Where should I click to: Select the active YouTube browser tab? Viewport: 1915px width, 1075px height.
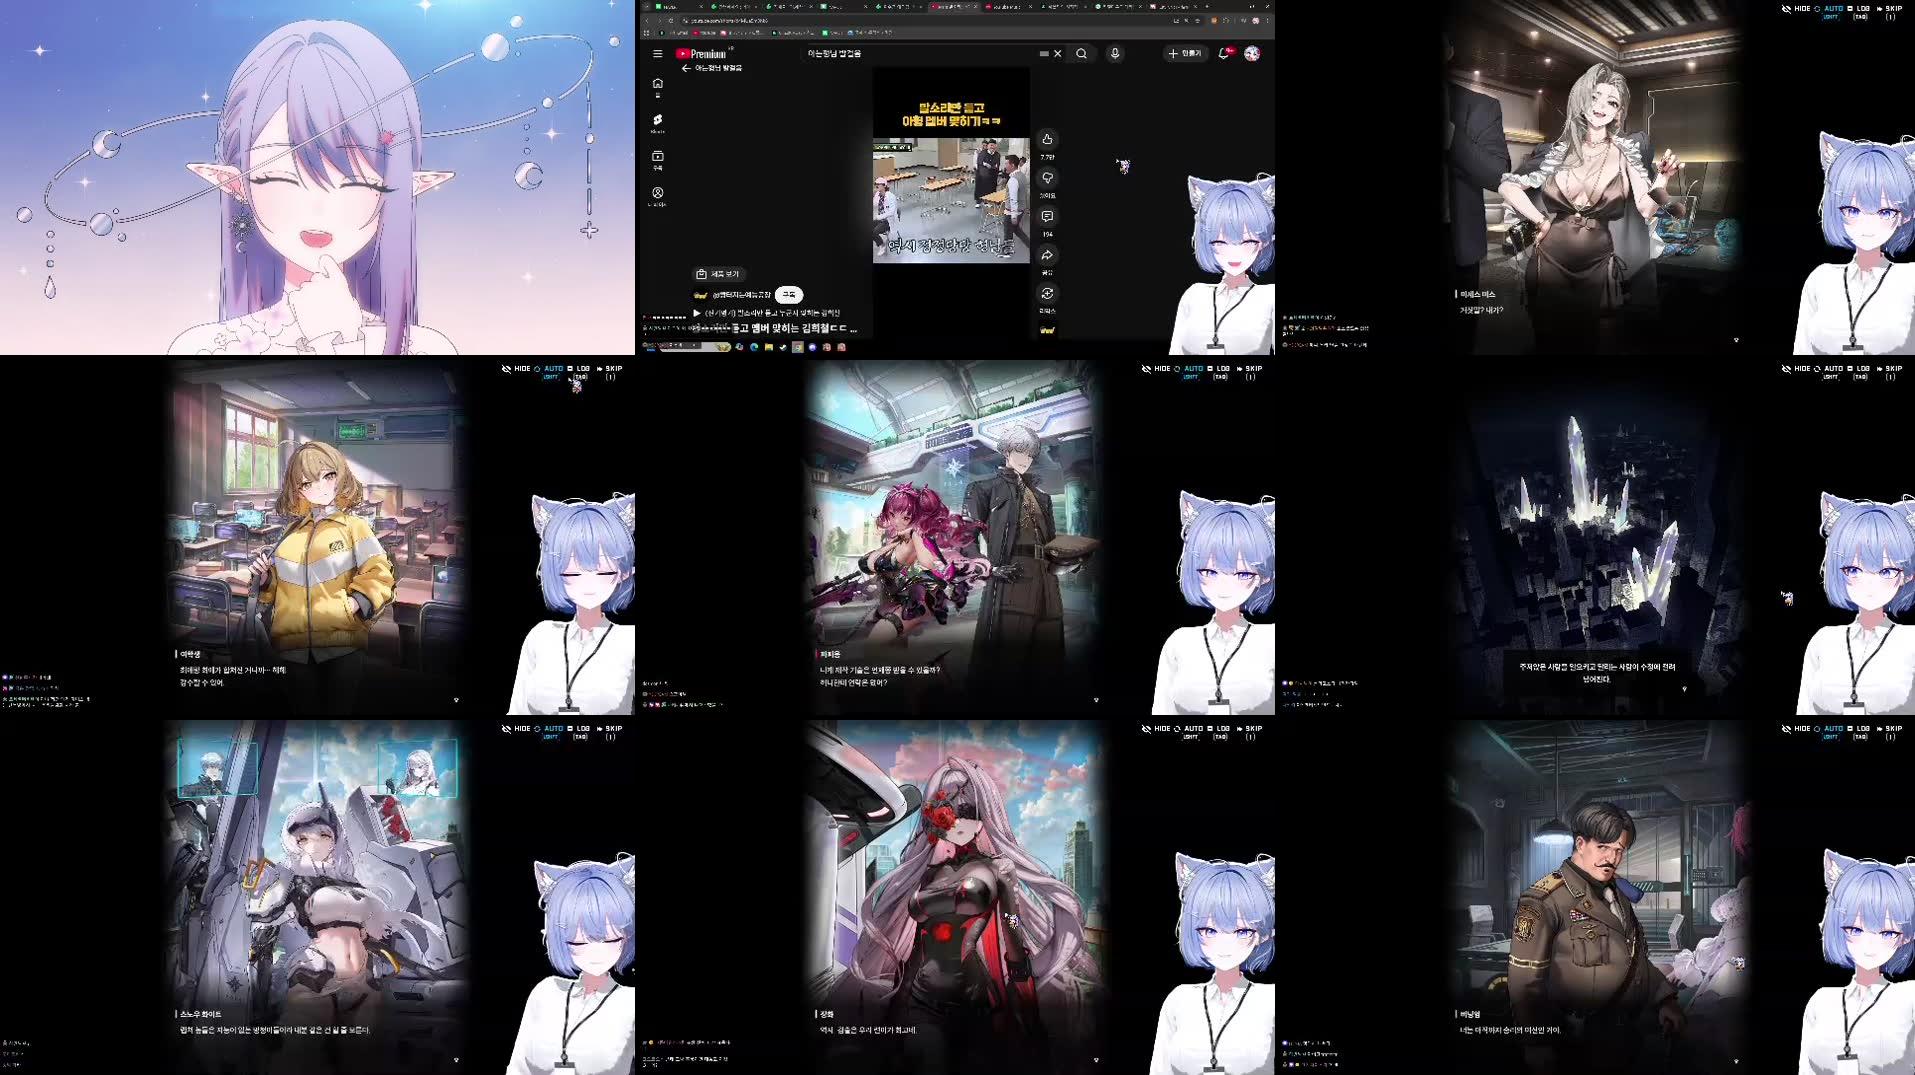[953, 6]
